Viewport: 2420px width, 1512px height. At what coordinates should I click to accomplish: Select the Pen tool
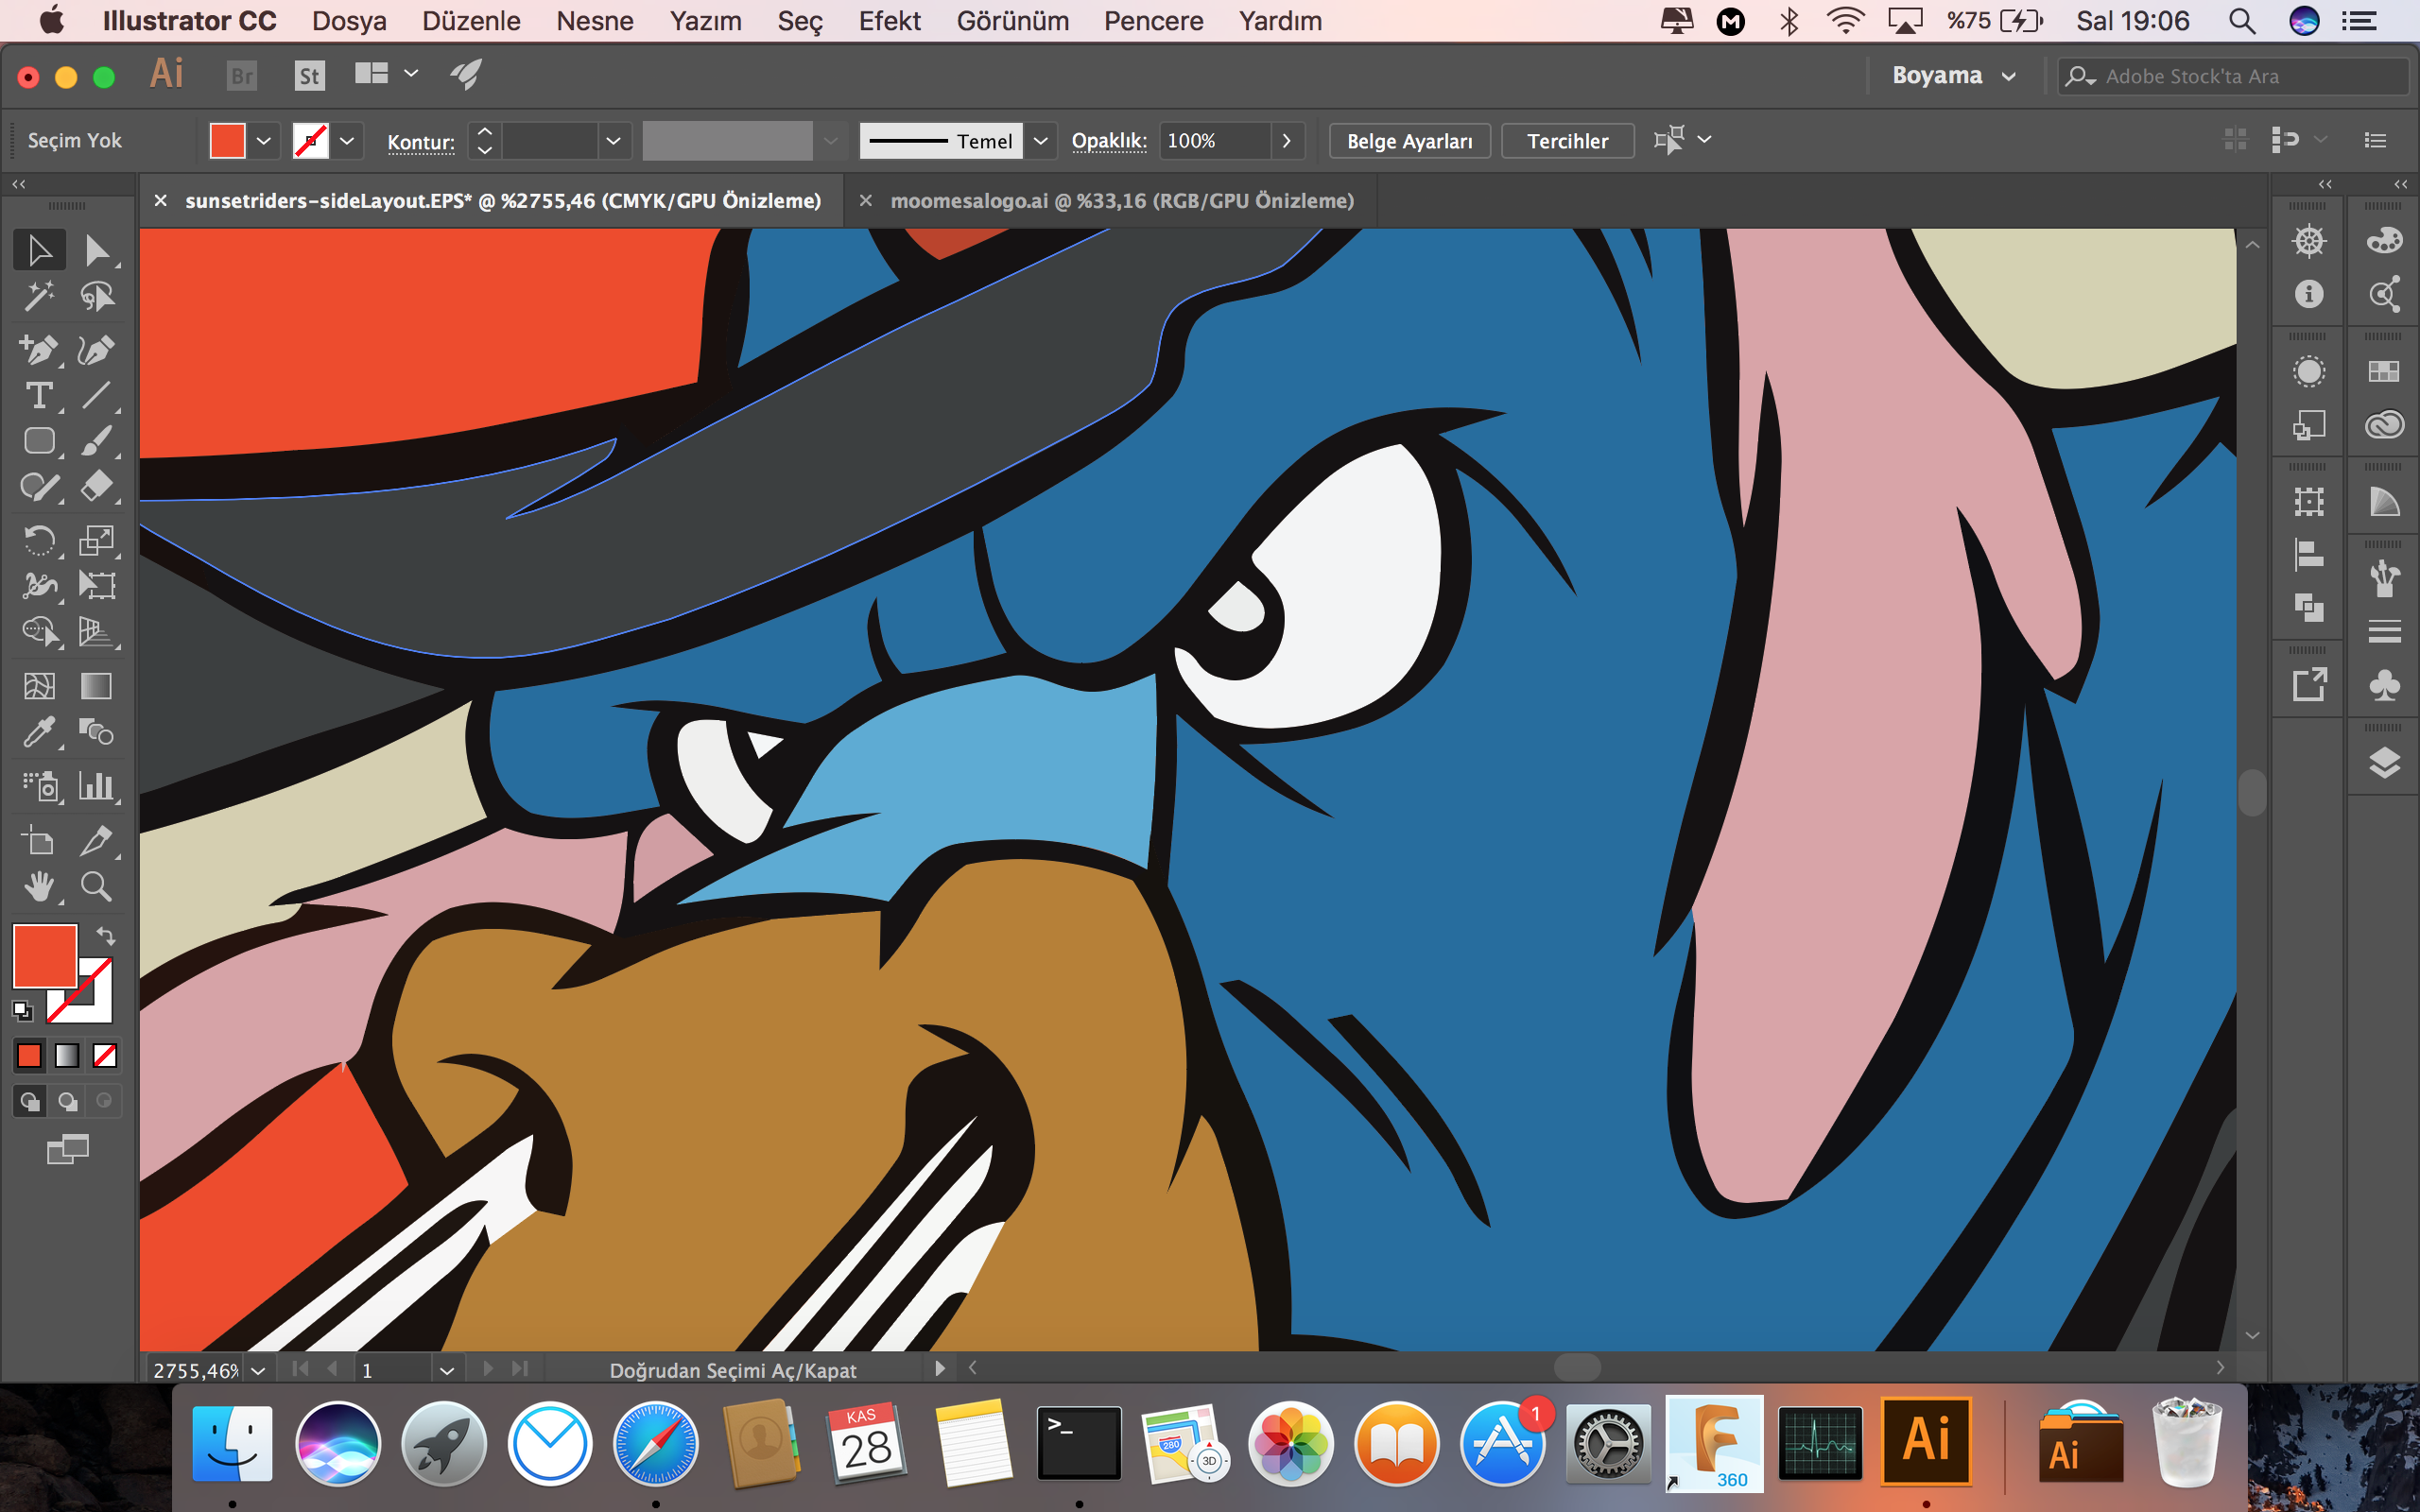point(39,349)
